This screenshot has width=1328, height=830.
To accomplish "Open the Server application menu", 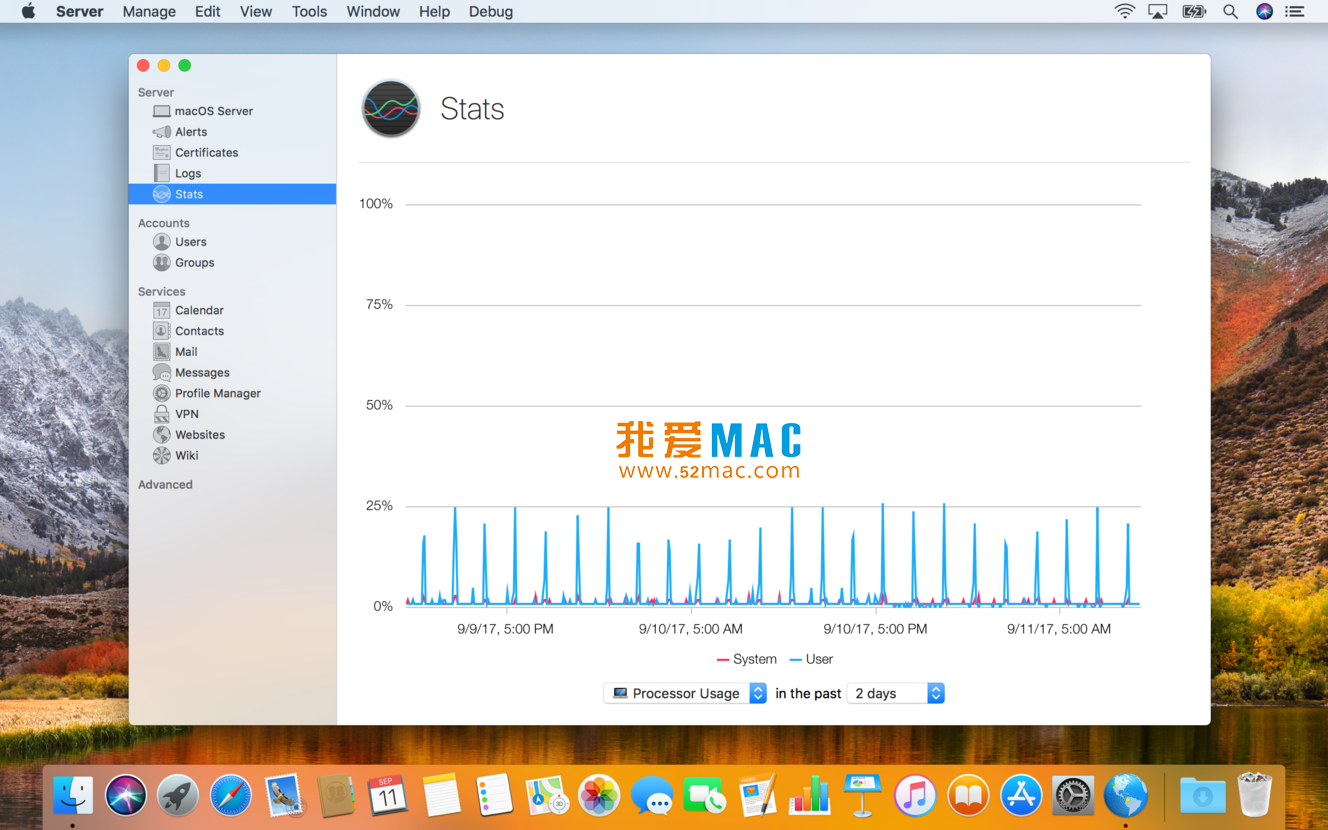I will (79, 11).
